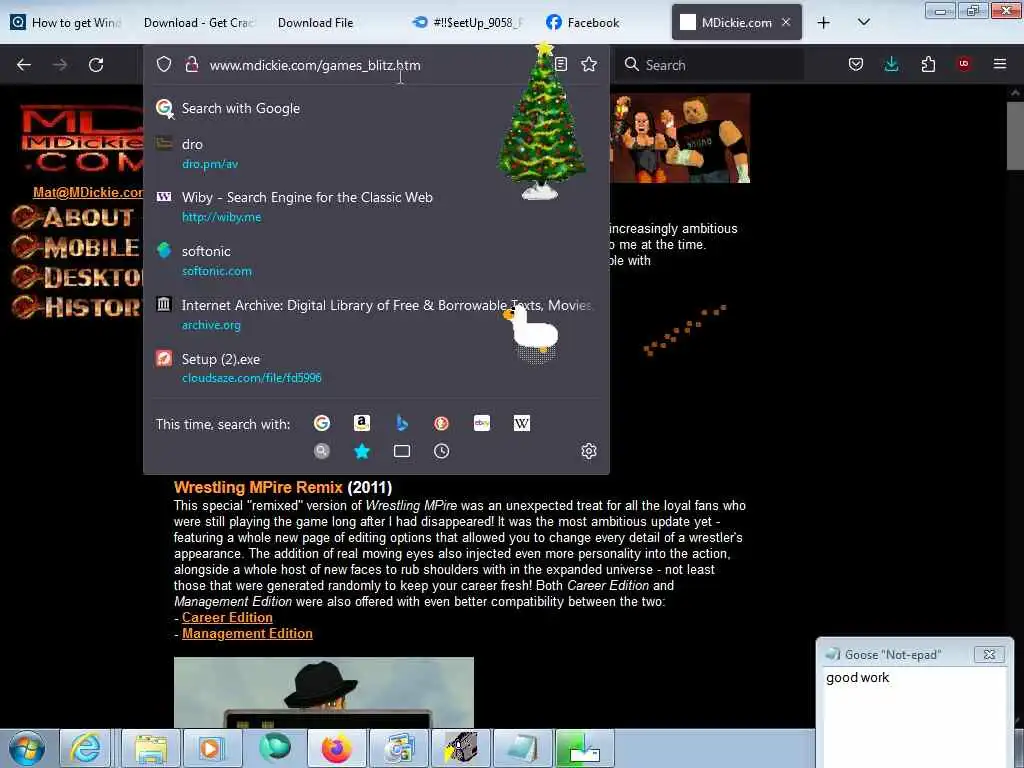Viewport: 1024px width, 768px height.
Task: Search history using the clock icon
Action: point(441,451)
